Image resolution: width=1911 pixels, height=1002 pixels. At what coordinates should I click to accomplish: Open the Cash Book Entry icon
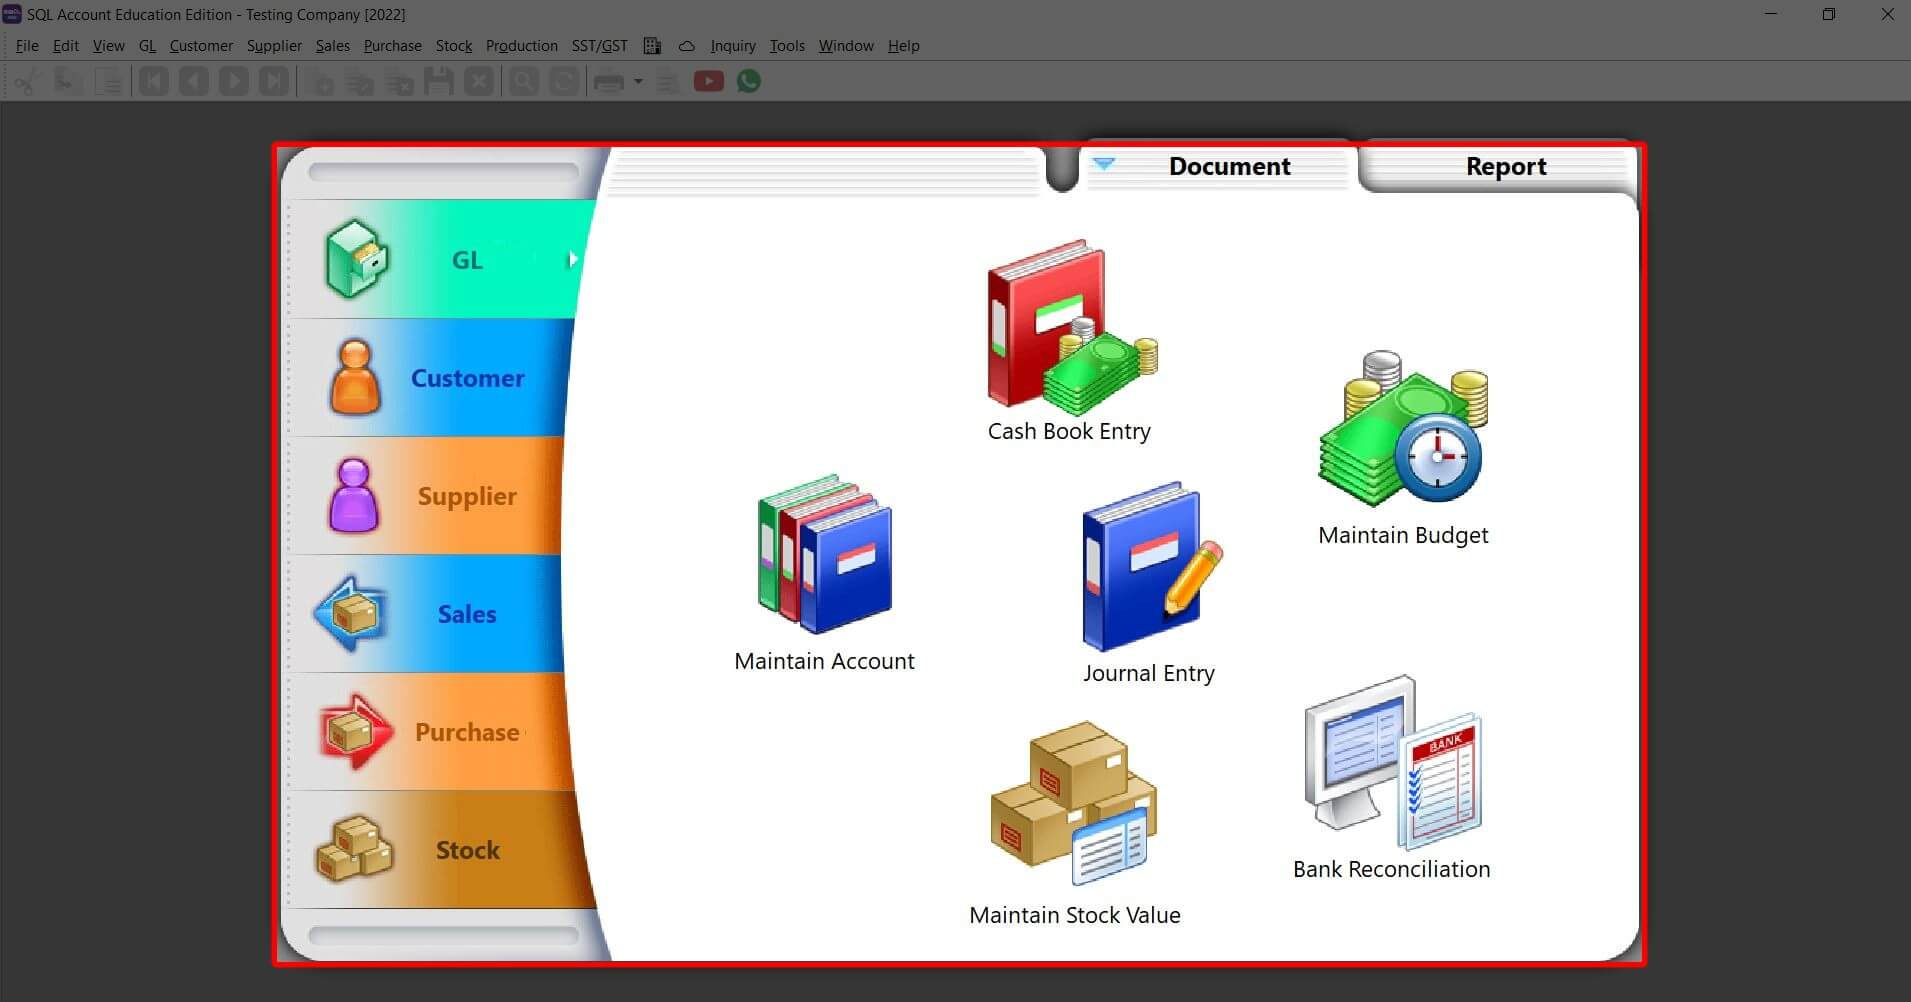(x=1071, y=328)
